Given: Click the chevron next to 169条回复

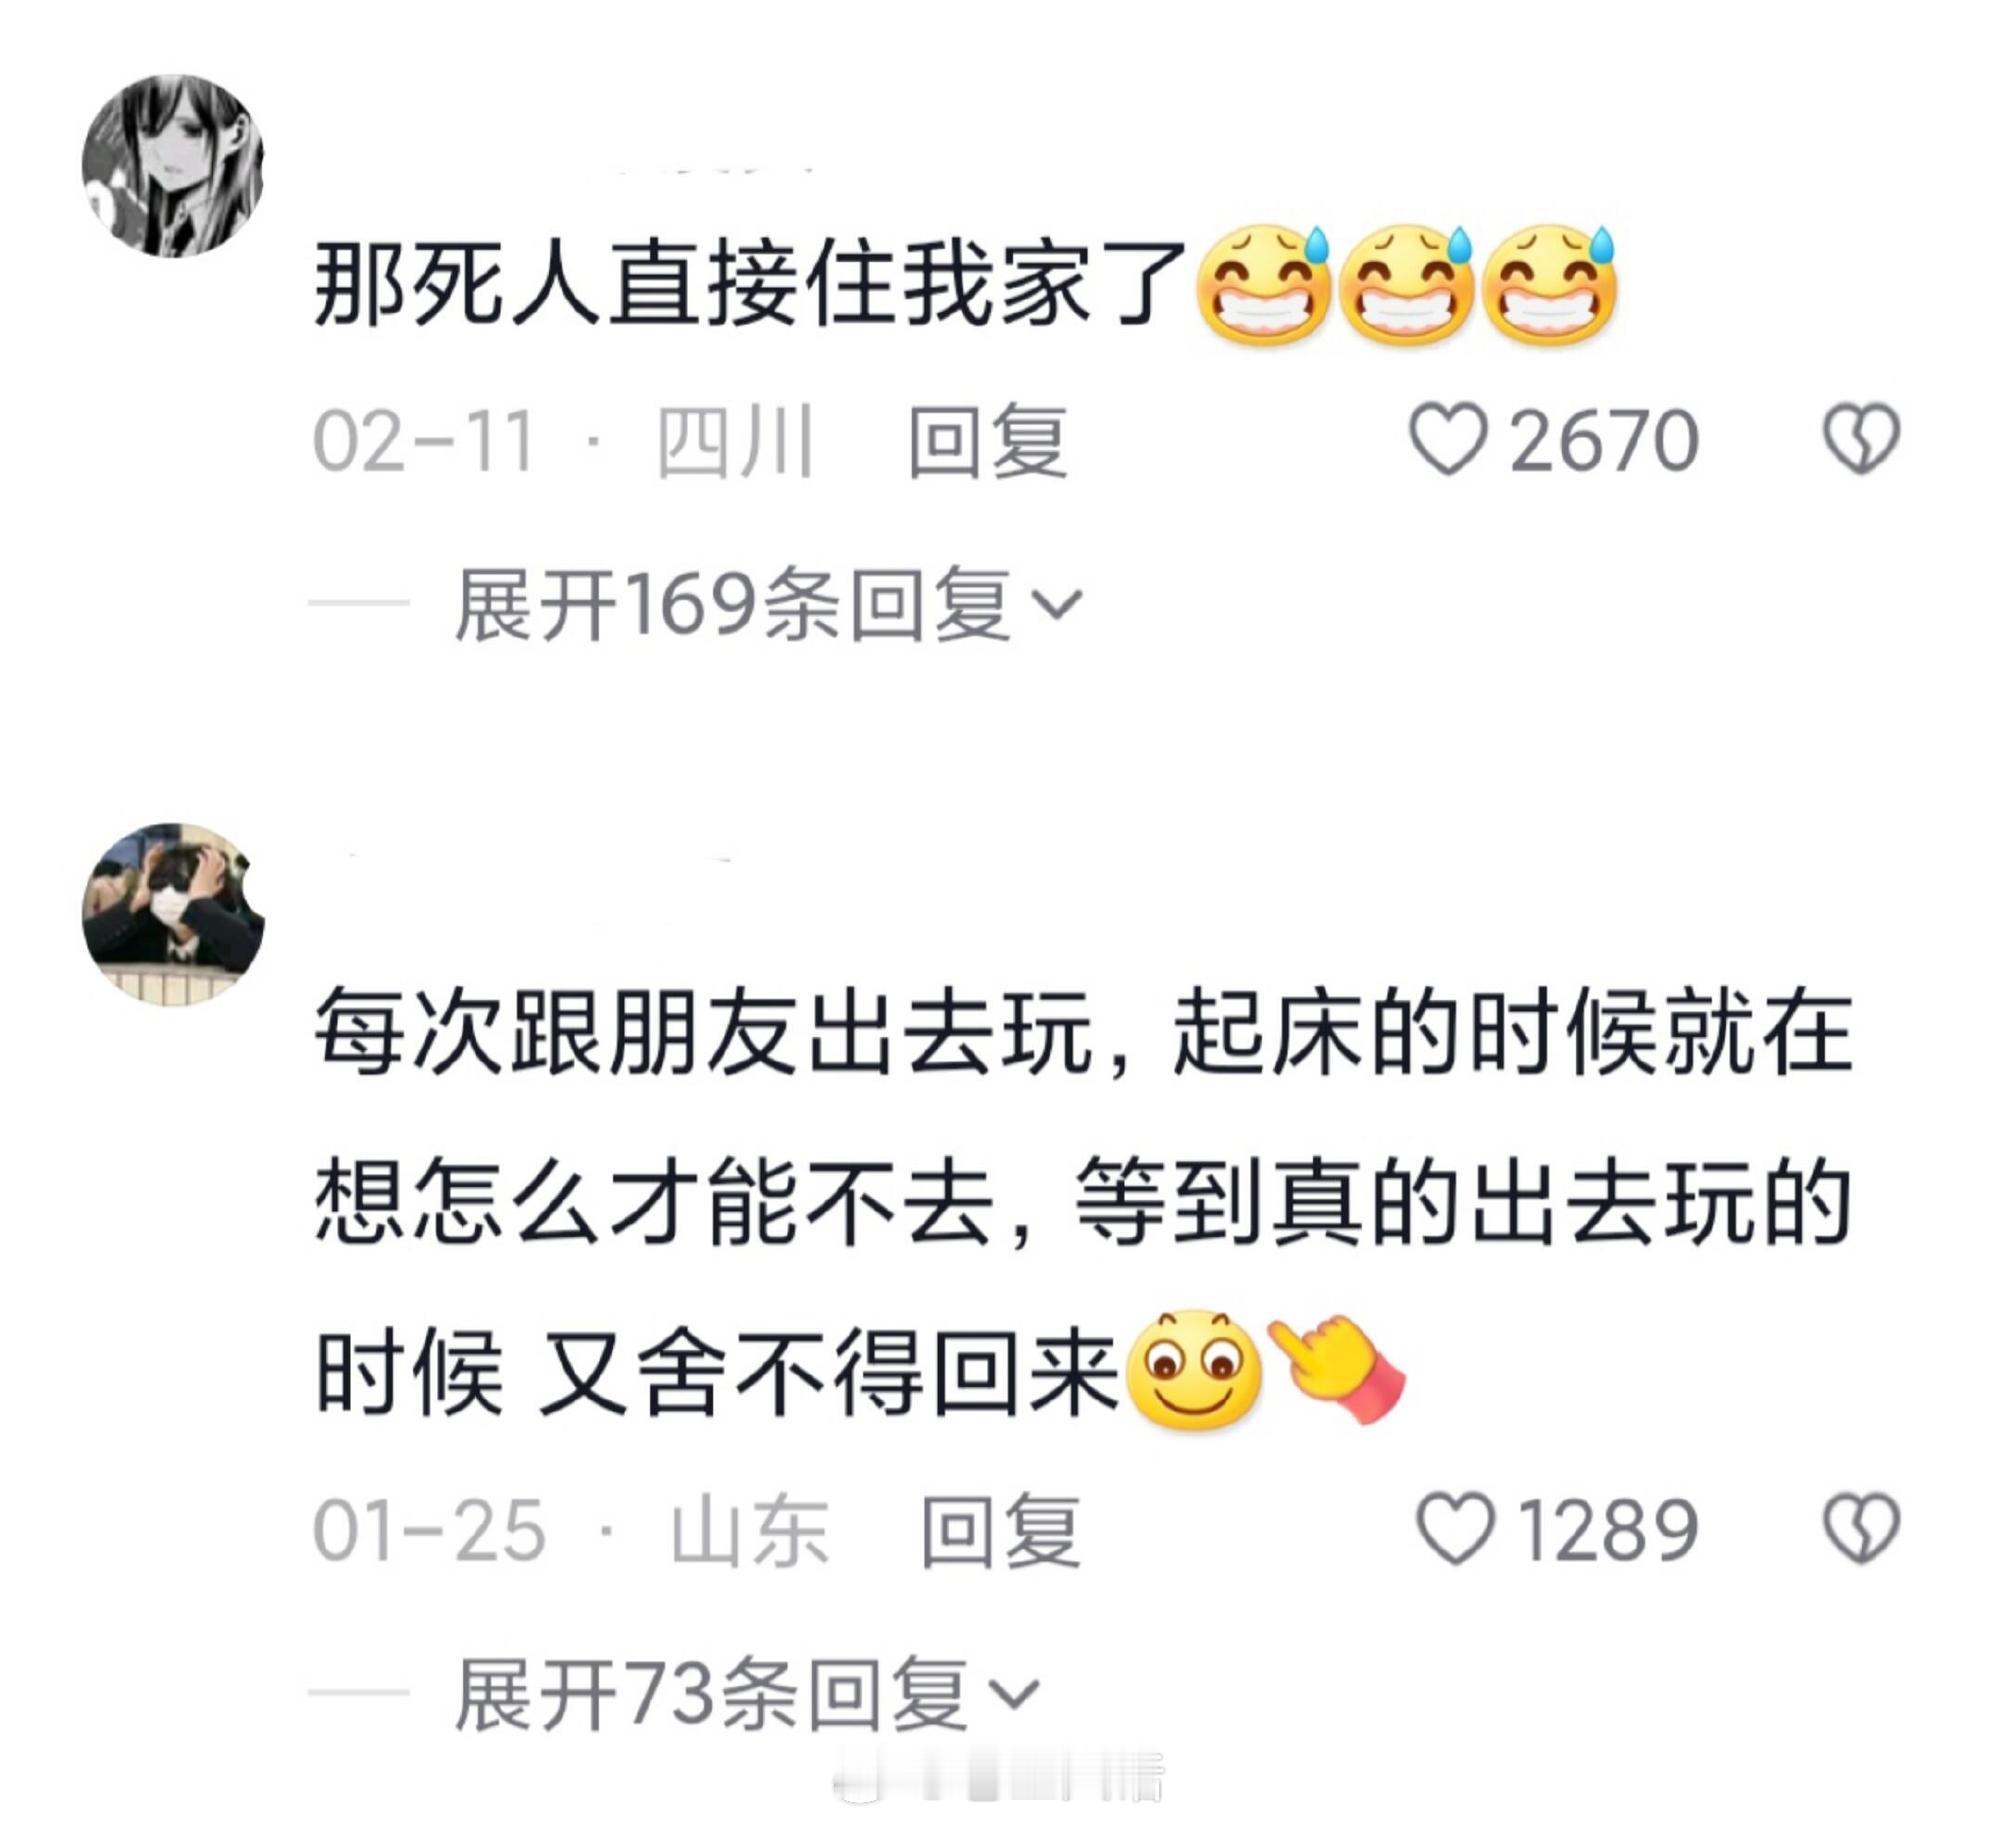Looking at the screenshot, I should click(x=1056, y=606).
